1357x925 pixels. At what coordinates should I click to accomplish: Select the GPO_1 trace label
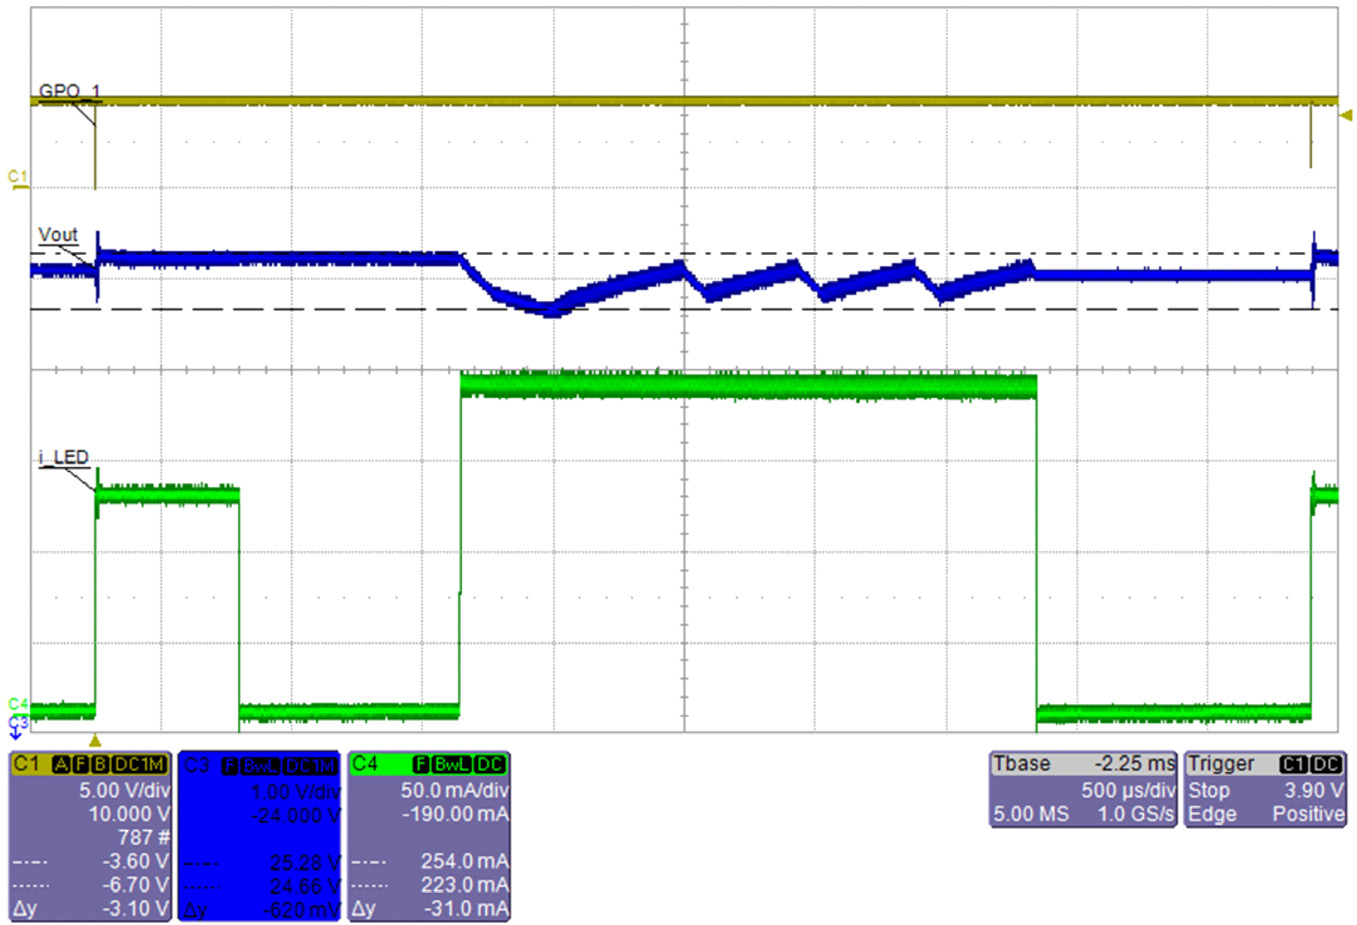click(x=69, y=91)
